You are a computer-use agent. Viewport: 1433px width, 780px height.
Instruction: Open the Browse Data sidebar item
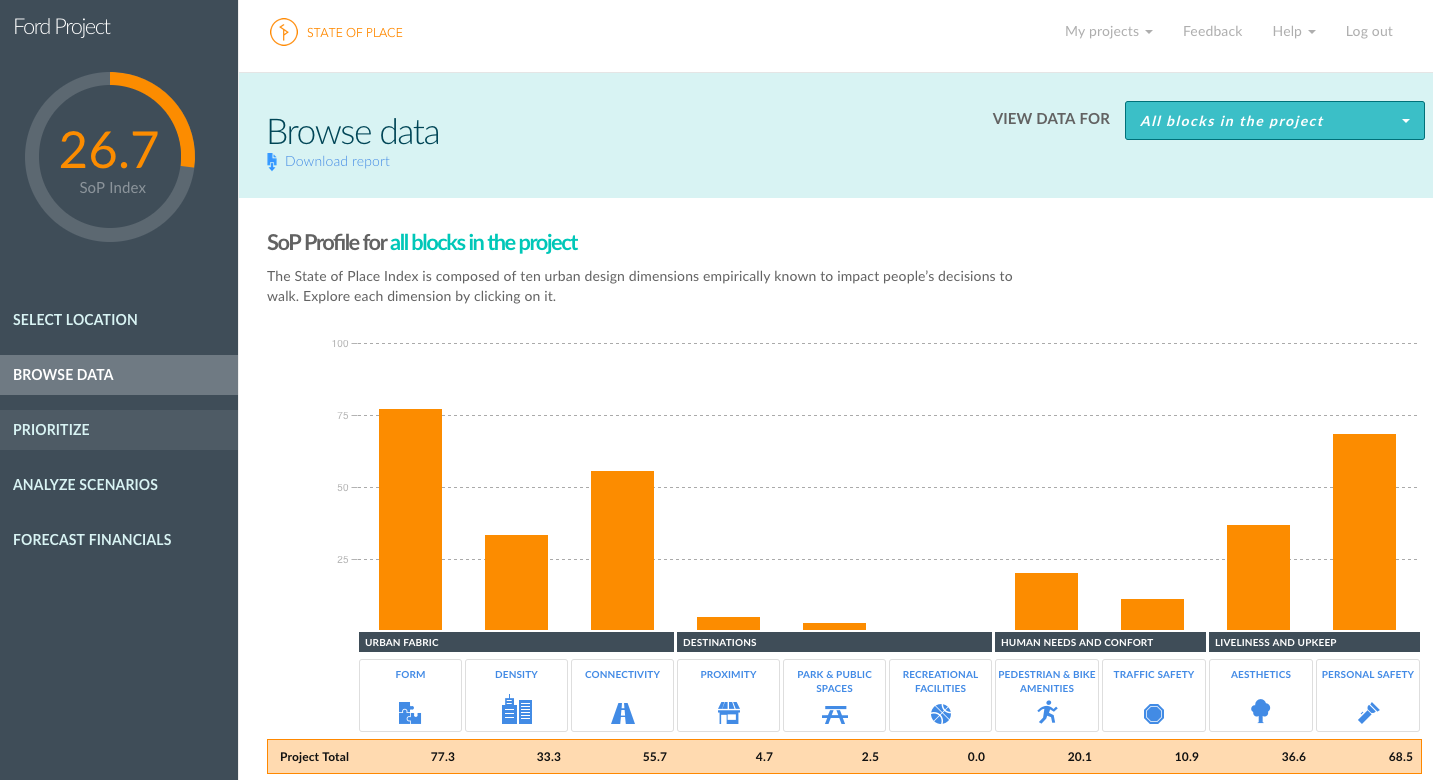point(119,375)
